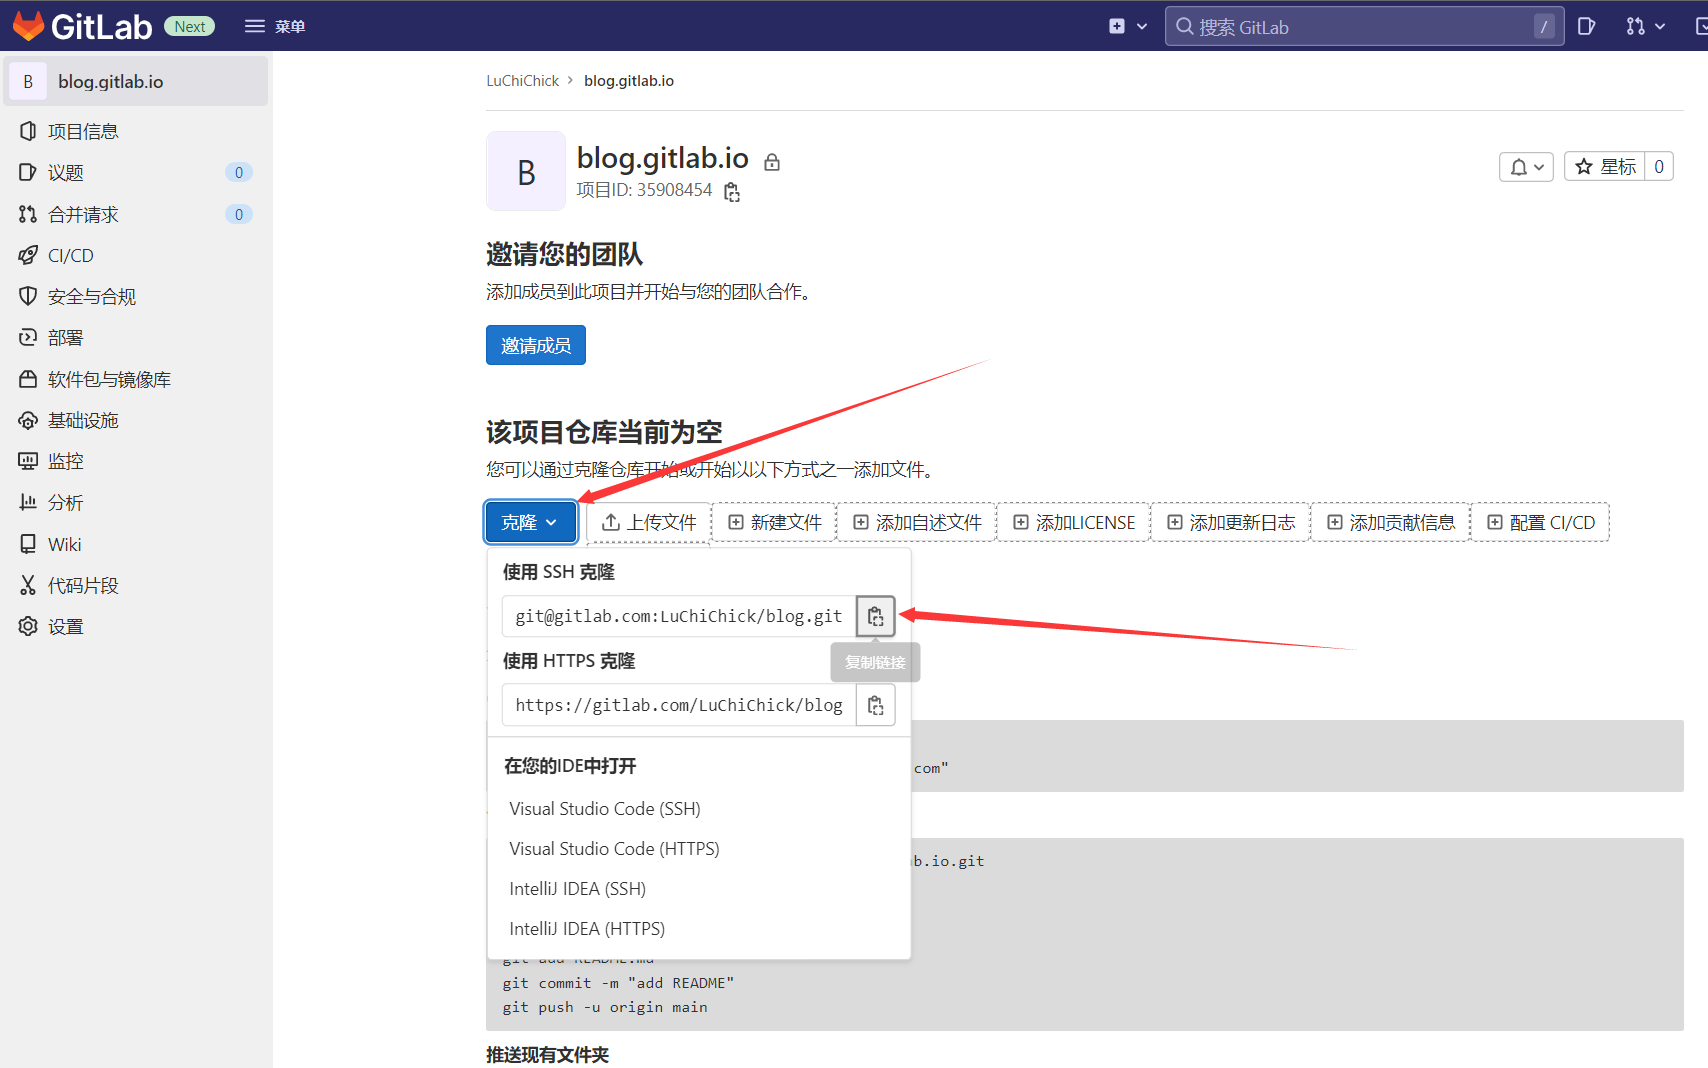Click the 合并请求 sidebar icon
The height and width of the screenshot is (1068, 1708).
(x=28, y=214)
